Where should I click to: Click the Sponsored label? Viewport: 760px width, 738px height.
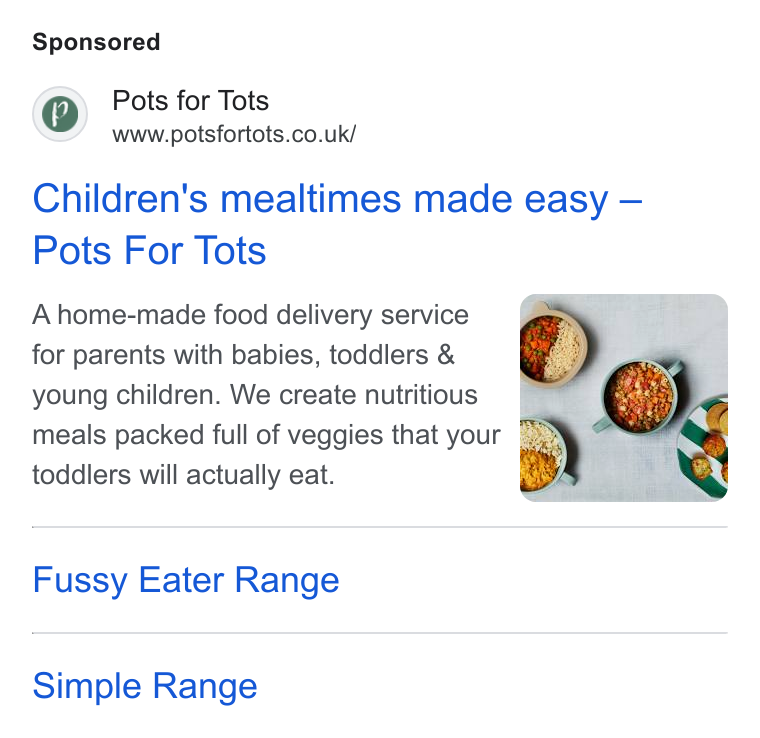click(x=96, y=42)
